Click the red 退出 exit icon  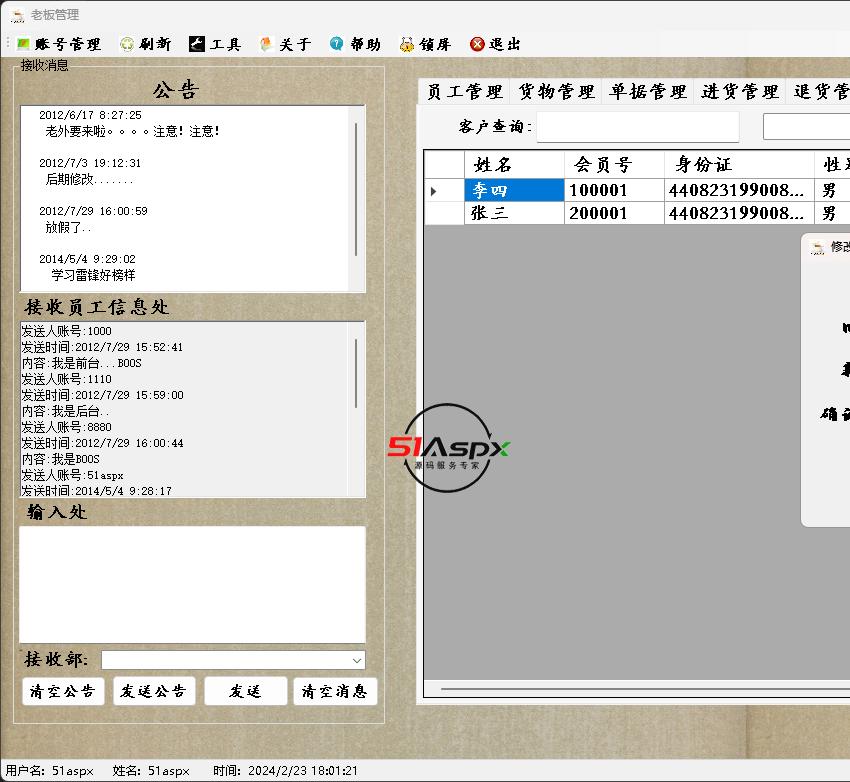pyautogui.click(x=477, y=44)
